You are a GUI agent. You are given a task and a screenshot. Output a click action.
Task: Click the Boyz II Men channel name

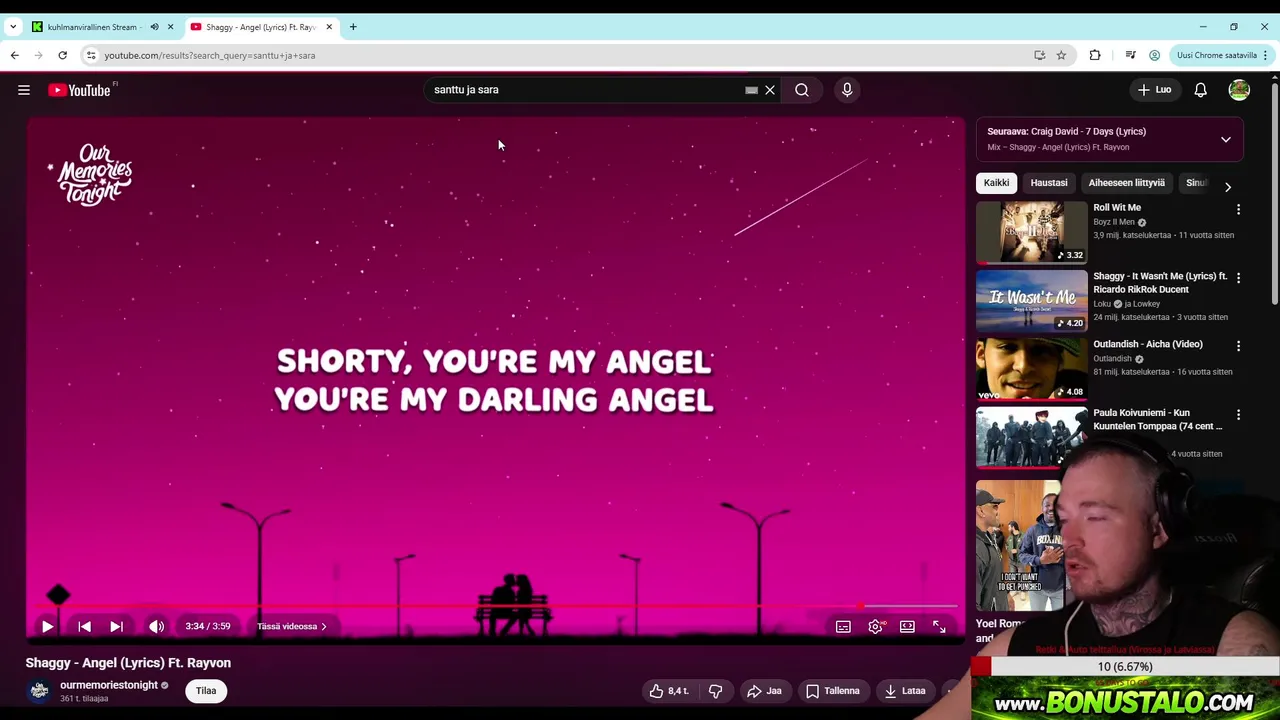click(x=1113, y=222)
